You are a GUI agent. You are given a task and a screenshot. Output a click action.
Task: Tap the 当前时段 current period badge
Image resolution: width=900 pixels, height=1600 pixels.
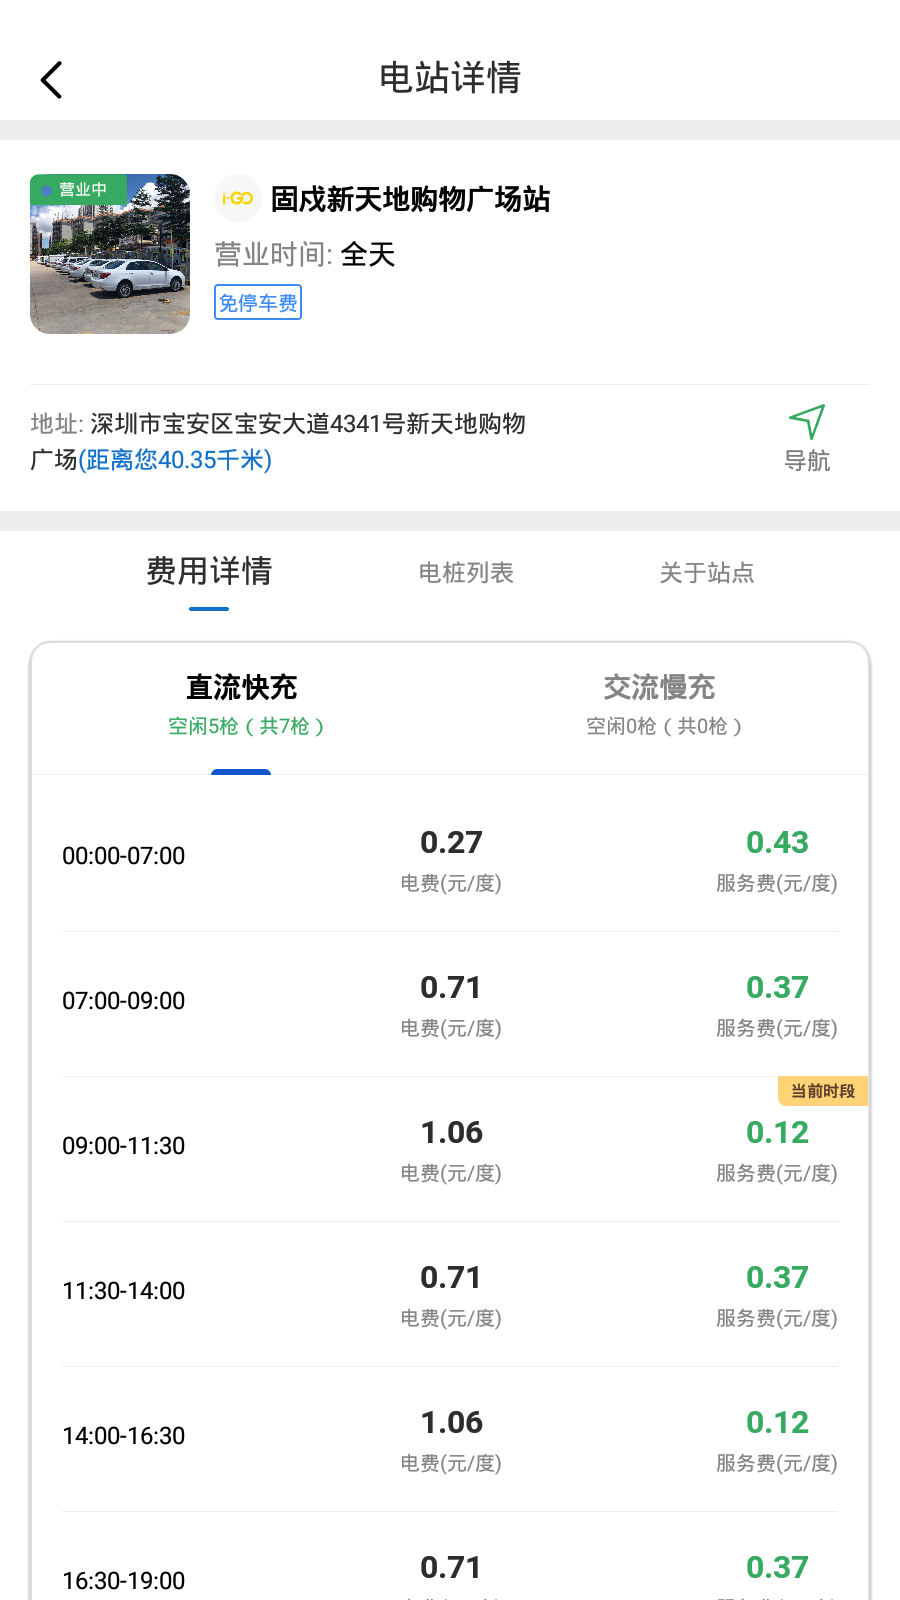[x=823, y=1091]
